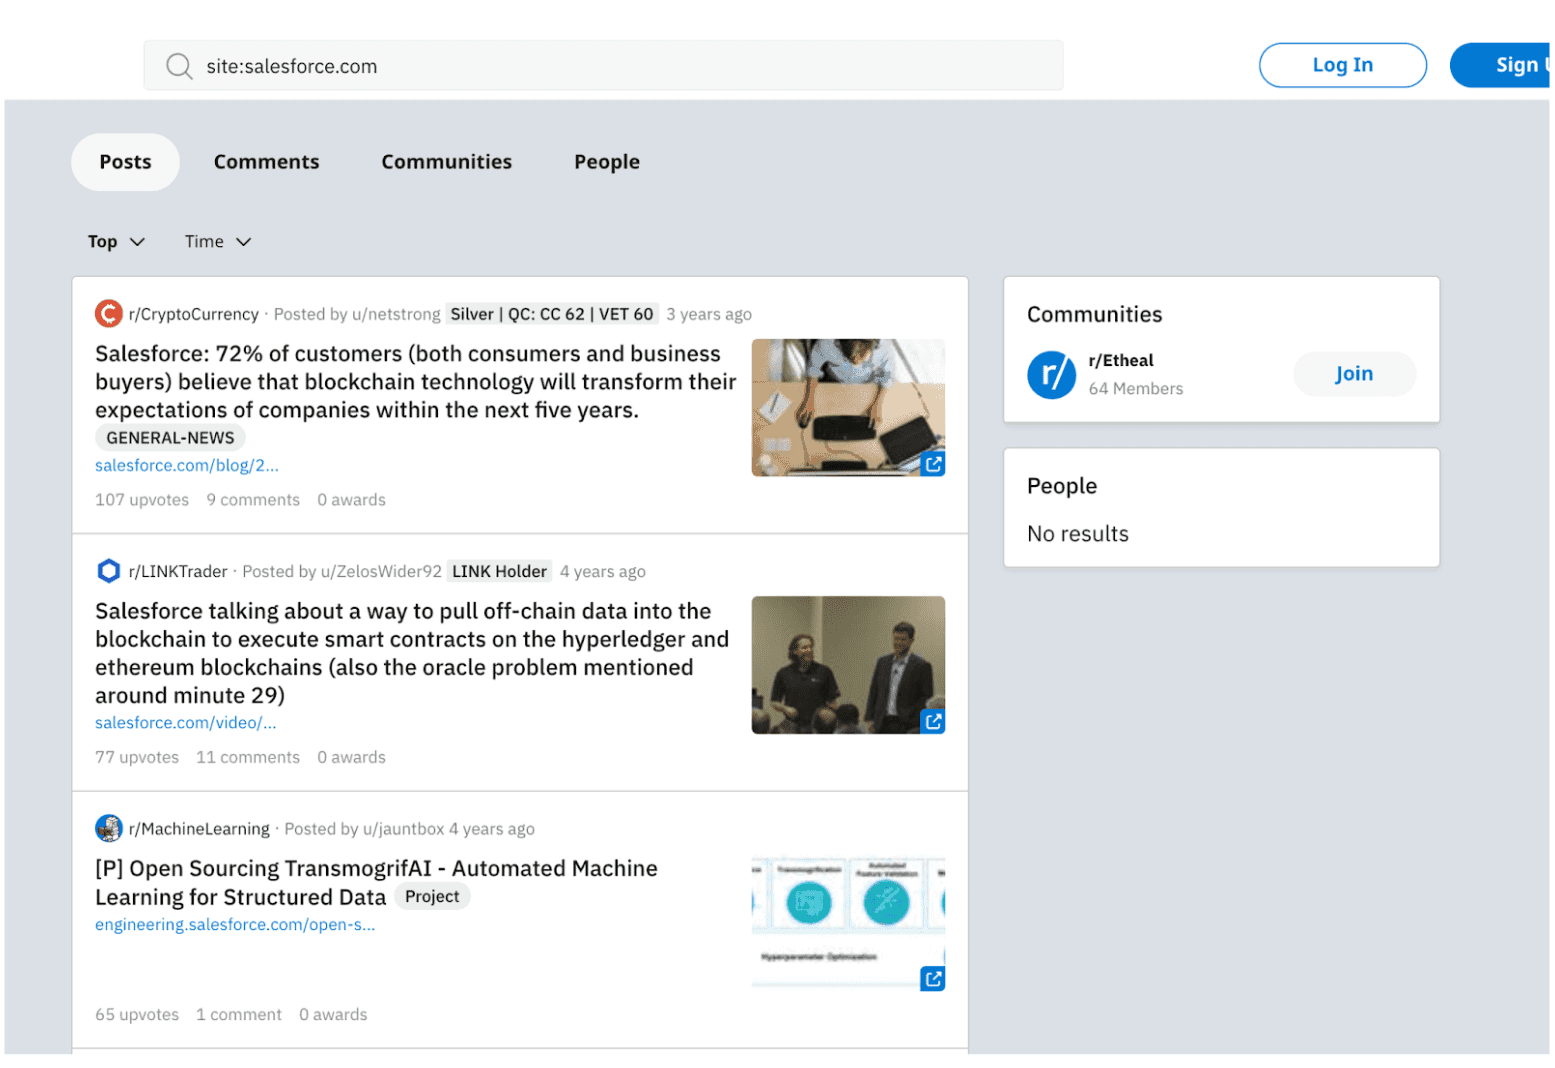Click the r/LINKTrader hexagon avatar icon
This screenshot has height=1068, width=1555.
pyautogui.click(x=108, y=571)
